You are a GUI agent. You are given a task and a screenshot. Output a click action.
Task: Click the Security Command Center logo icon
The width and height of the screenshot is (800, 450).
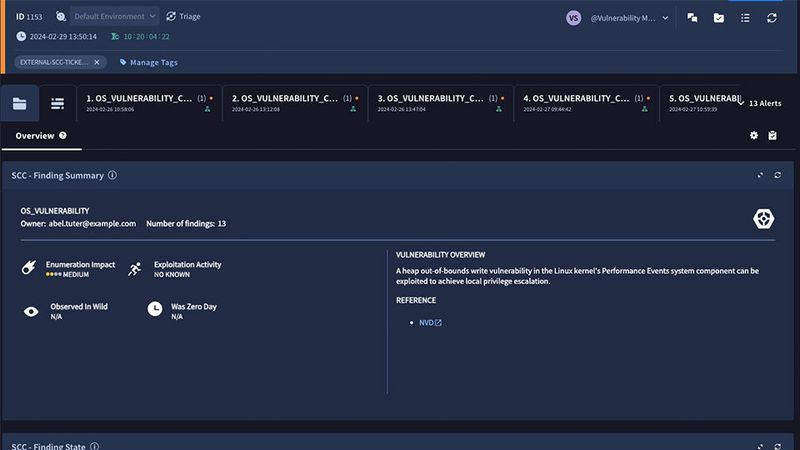764,218
